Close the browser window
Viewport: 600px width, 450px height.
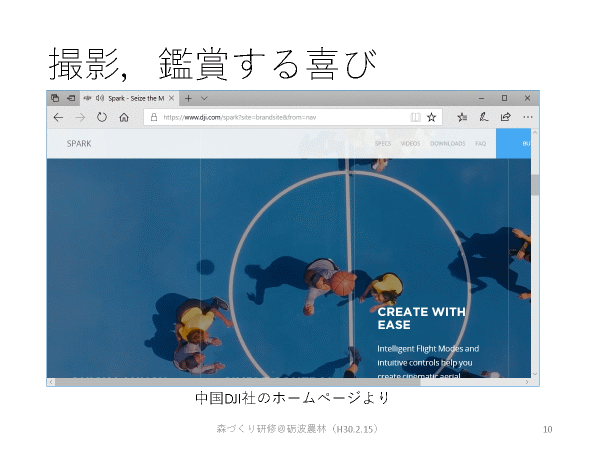[x=527, y=98]
